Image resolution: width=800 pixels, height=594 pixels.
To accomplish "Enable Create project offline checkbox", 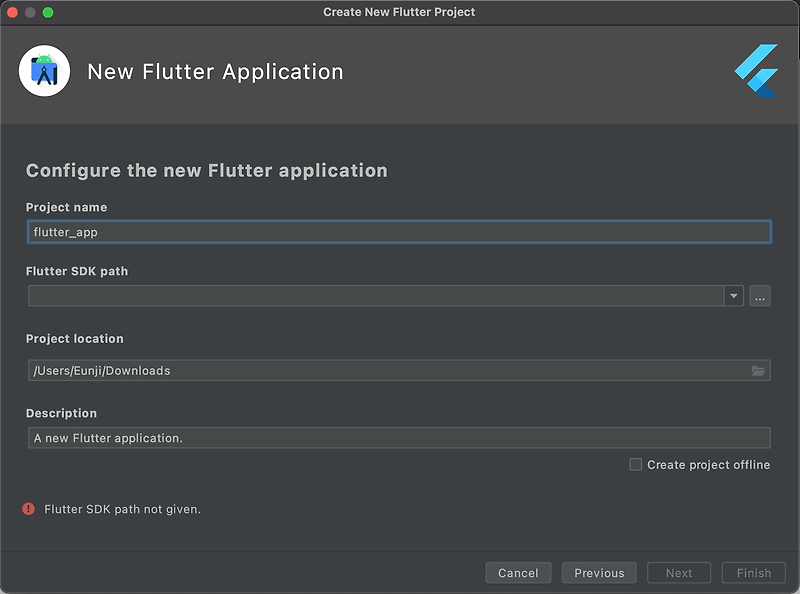I will 635,464.
